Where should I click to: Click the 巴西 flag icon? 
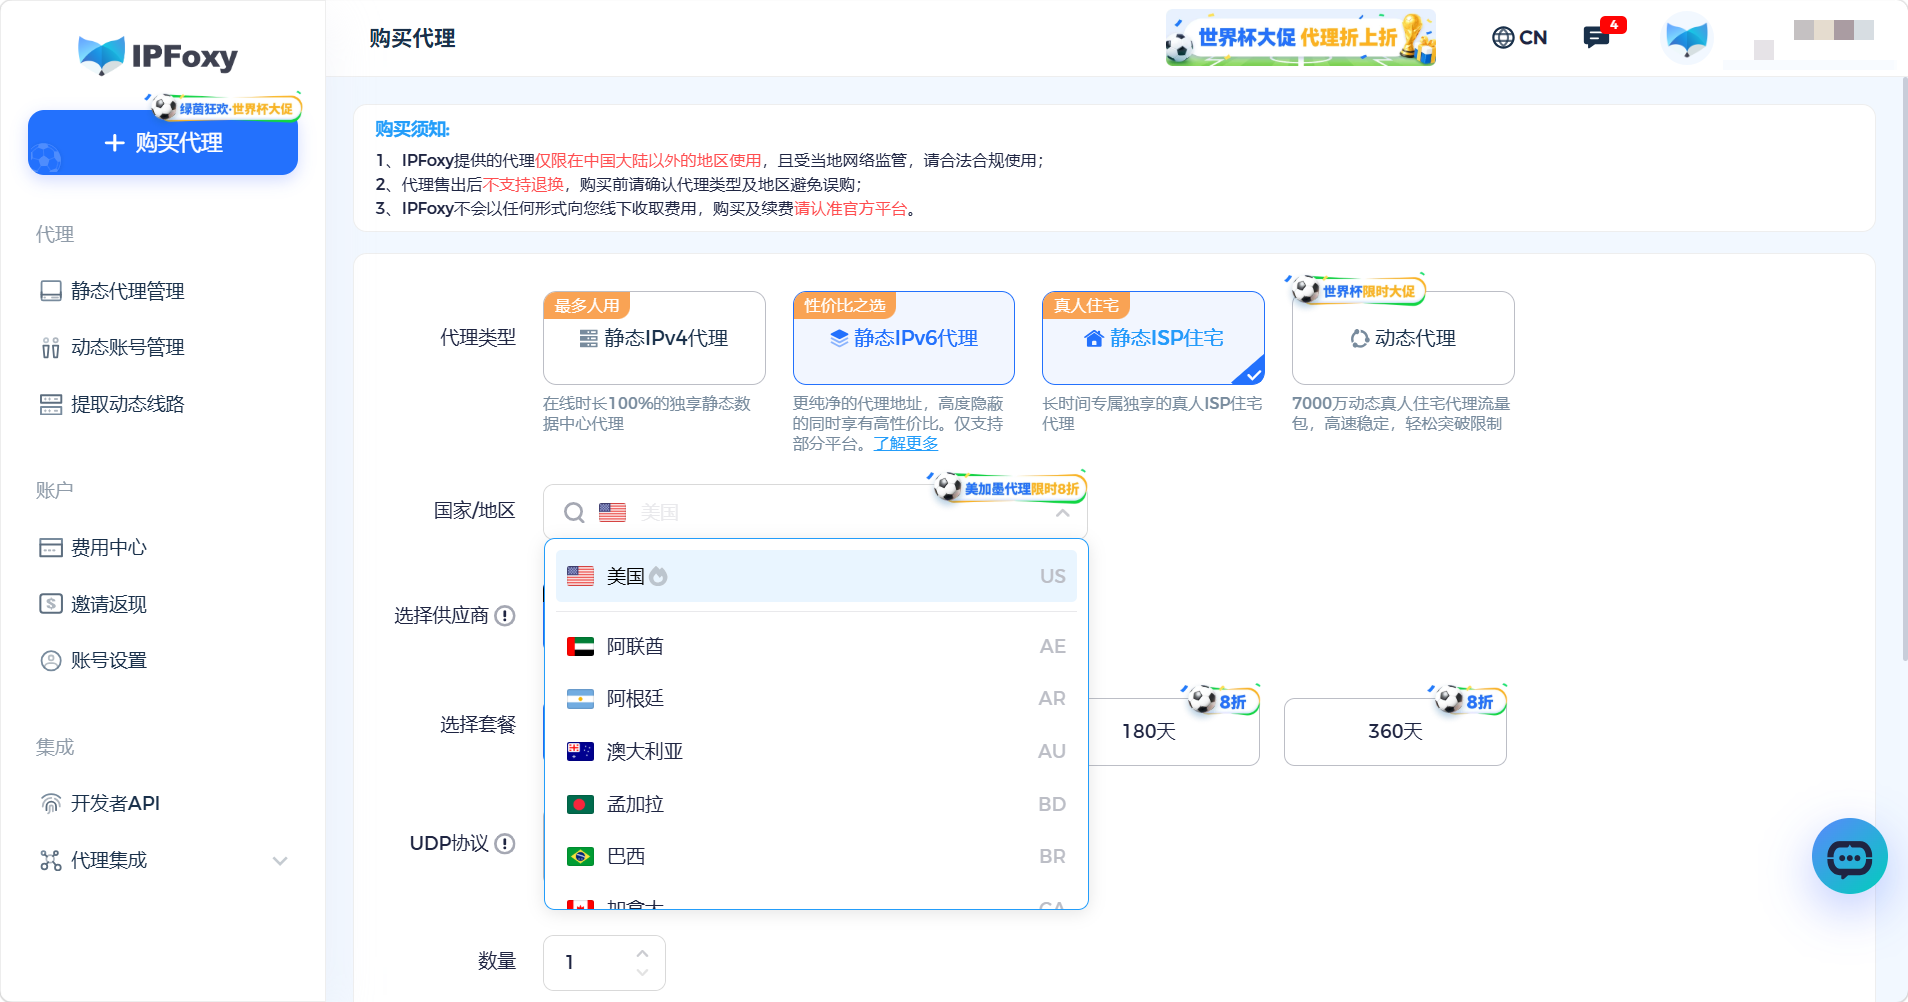coord(580,856)
